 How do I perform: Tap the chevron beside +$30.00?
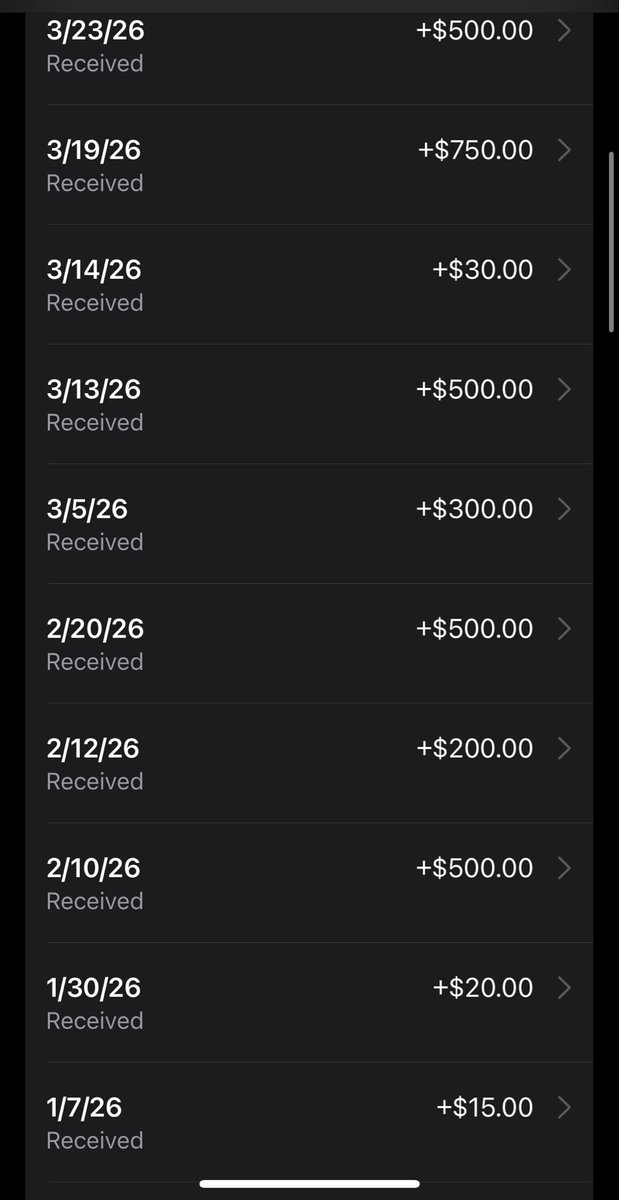click(x=564, y=270)
